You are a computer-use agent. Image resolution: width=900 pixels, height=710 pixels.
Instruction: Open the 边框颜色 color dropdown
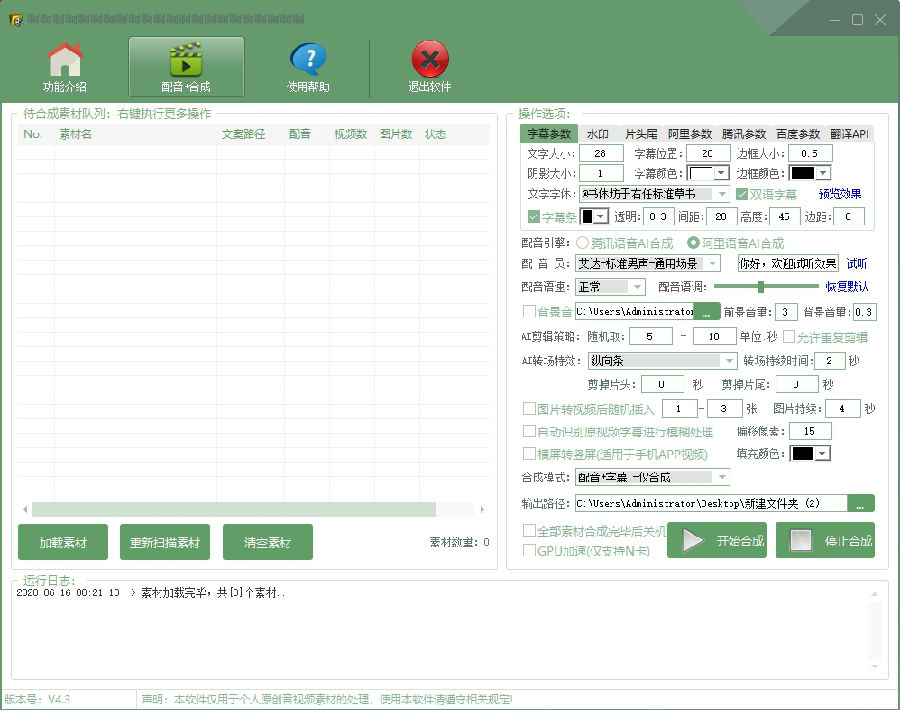[x=824, y=173]
